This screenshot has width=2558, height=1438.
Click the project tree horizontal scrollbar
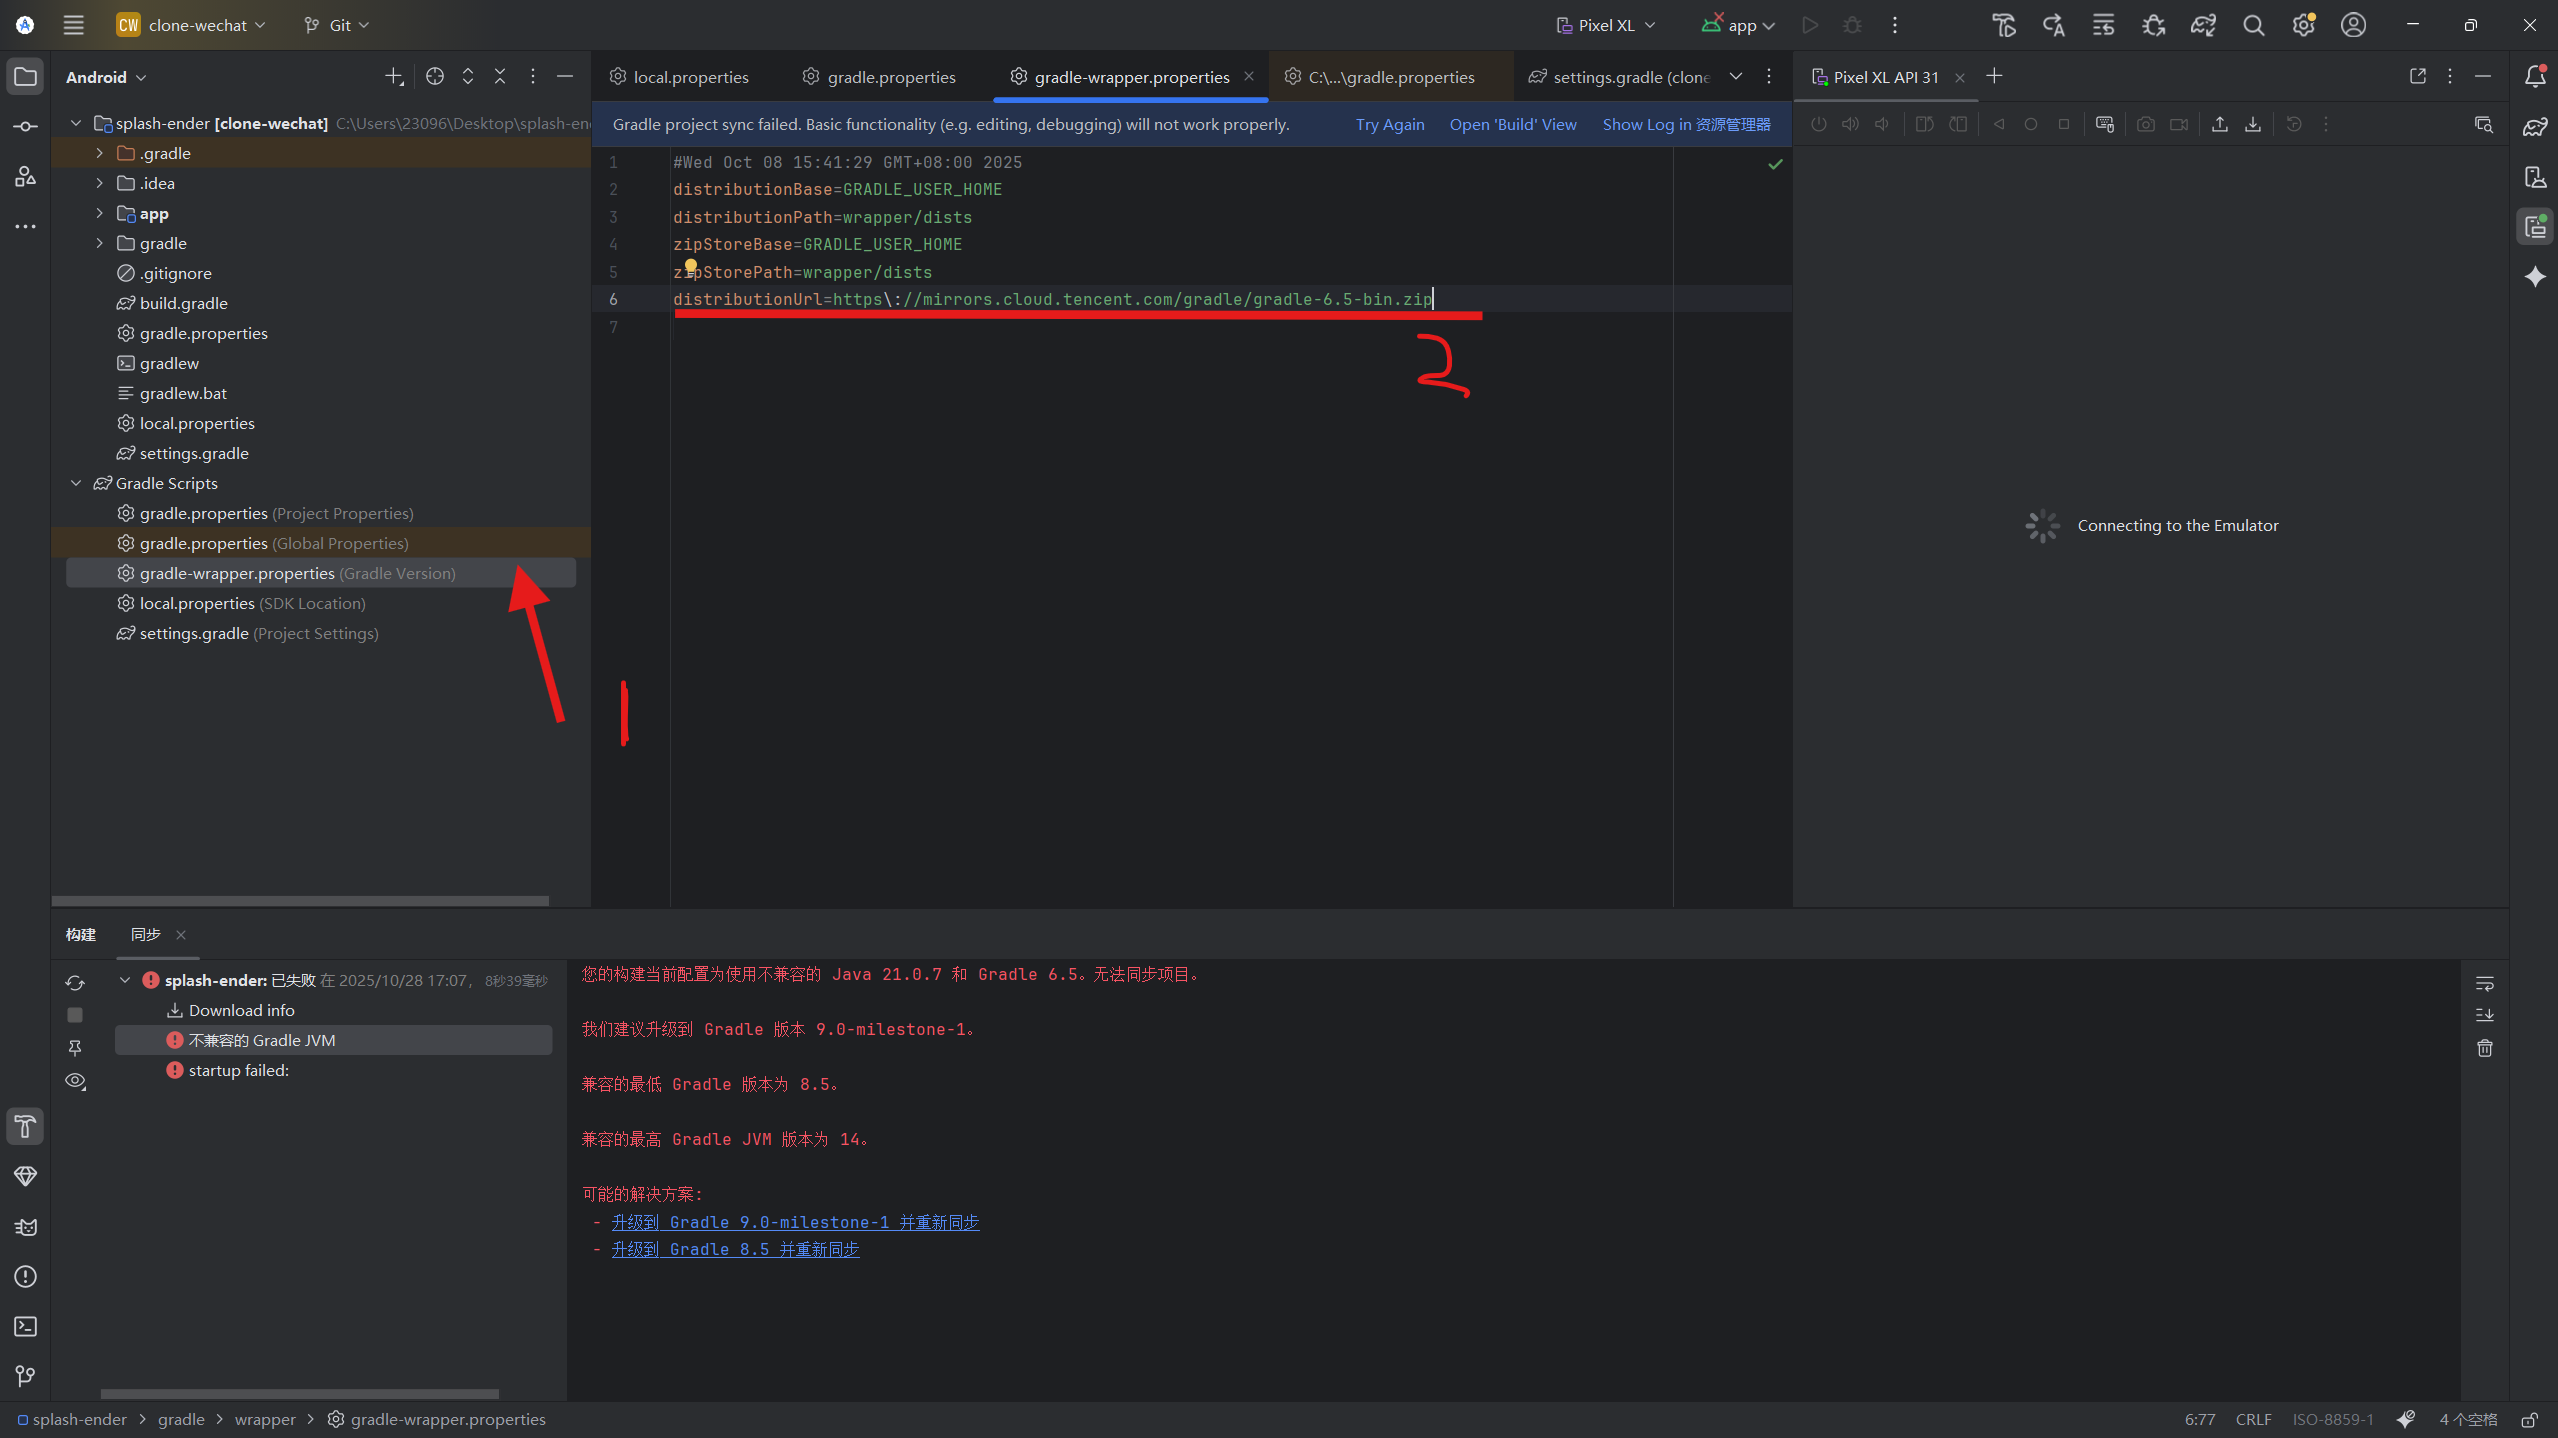[x=300, y=900]
